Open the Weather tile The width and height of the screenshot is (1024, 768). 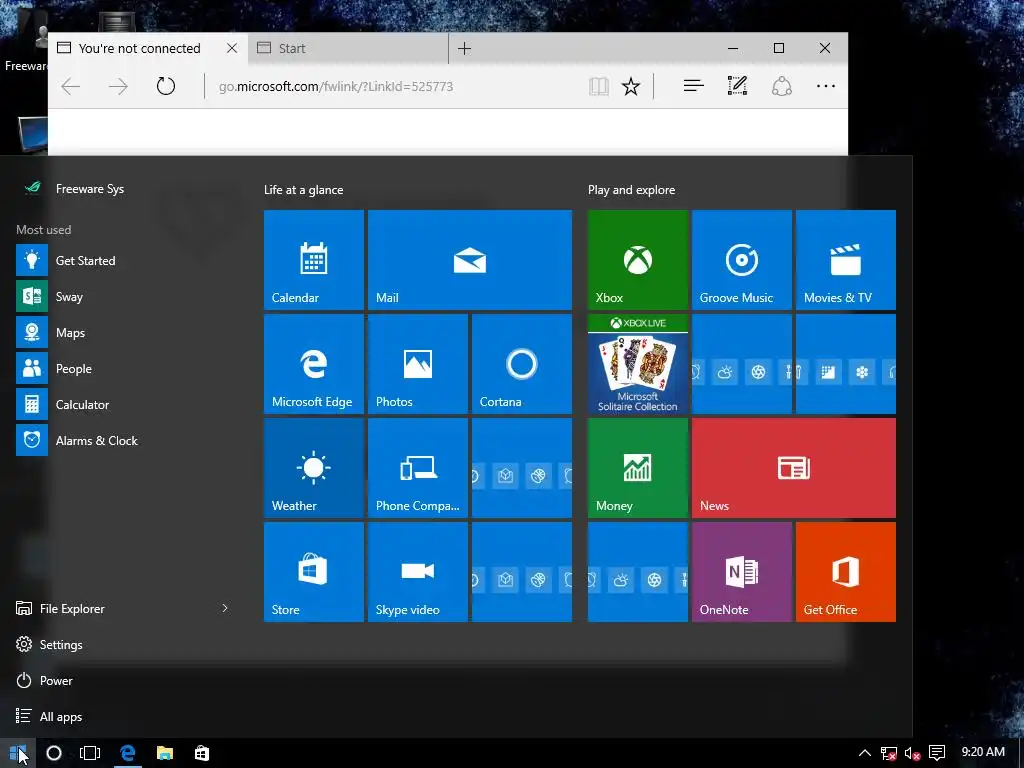click(313, 468)
